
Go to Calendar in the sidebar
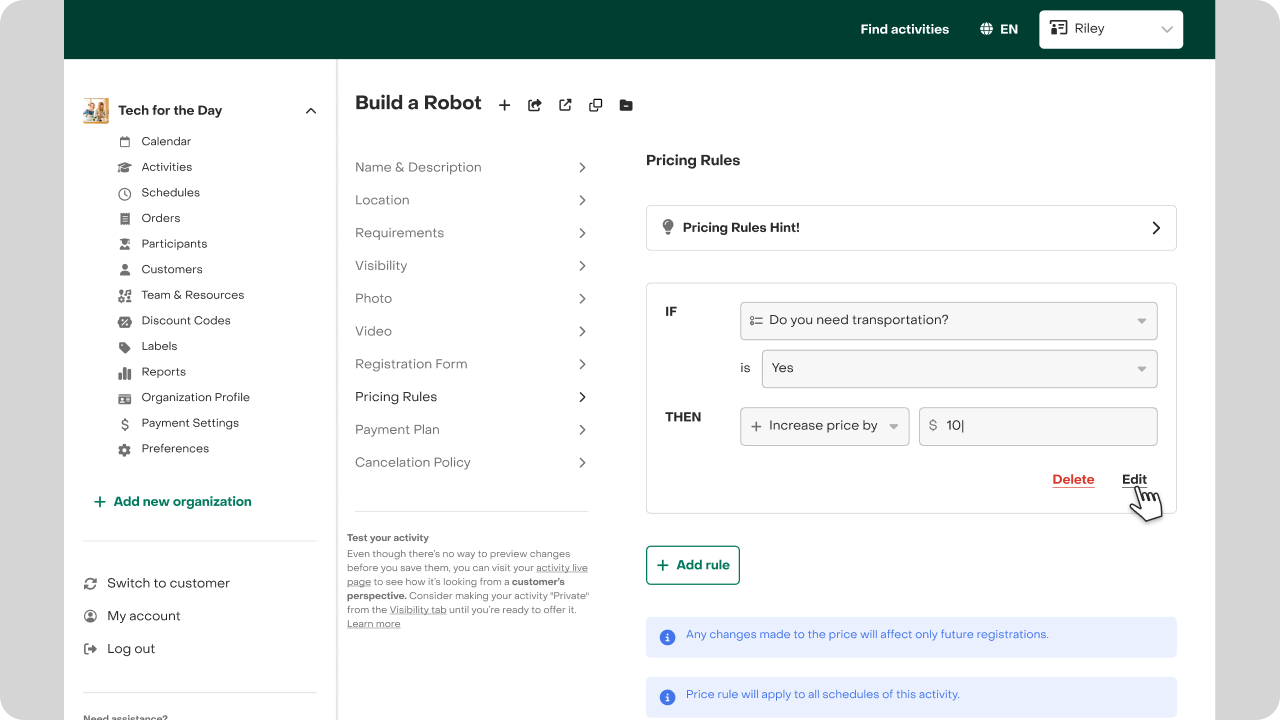tap(166, 142)
